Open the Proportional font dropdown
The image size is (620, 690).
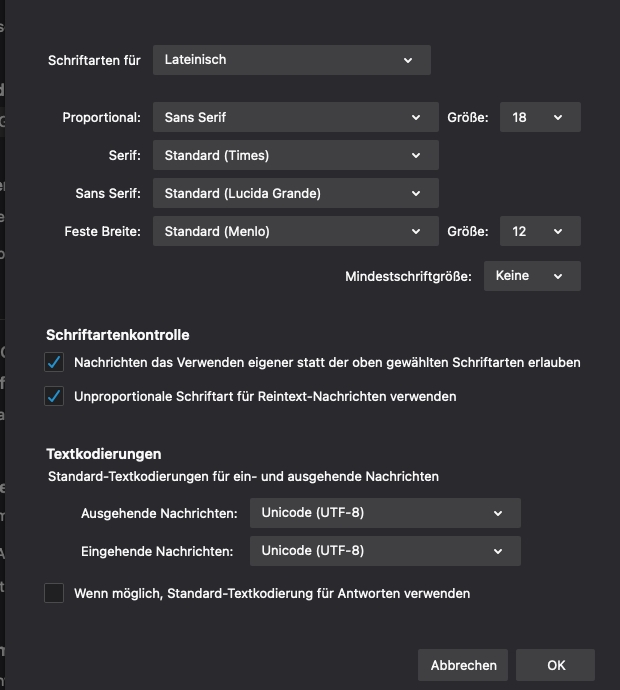point(295,118)
